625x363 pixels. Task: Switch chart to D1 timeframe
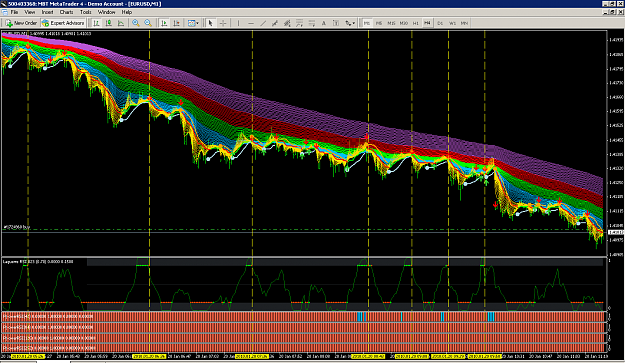[440, 23]
